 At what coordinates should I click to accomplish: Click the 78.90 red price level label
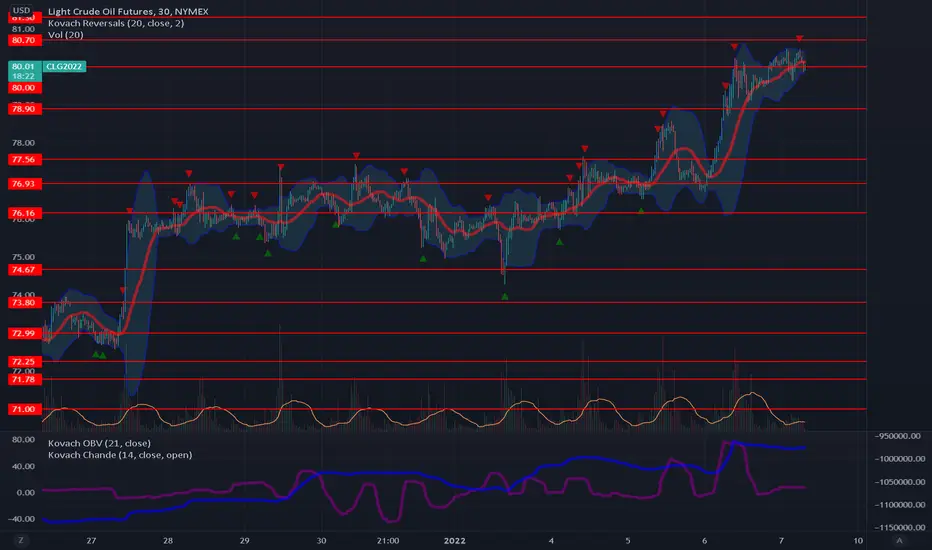pyautogui.click(x=24, y=109)
